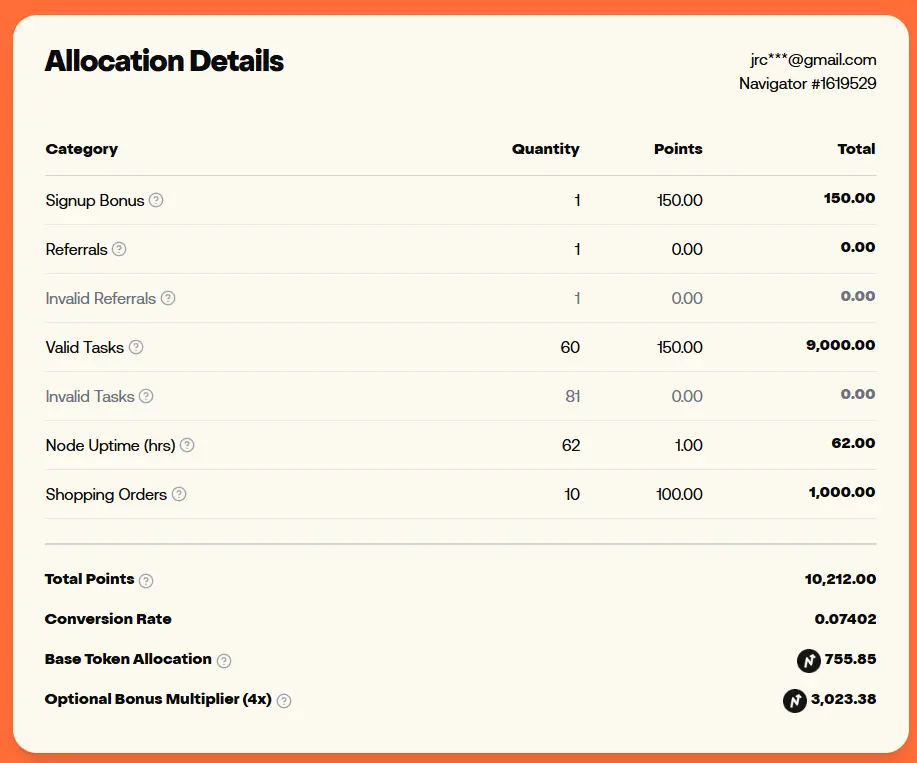Viewport: 917px width, 763px height.
Task: Click the Navigator #1619529 label
Action: point(808,84)
